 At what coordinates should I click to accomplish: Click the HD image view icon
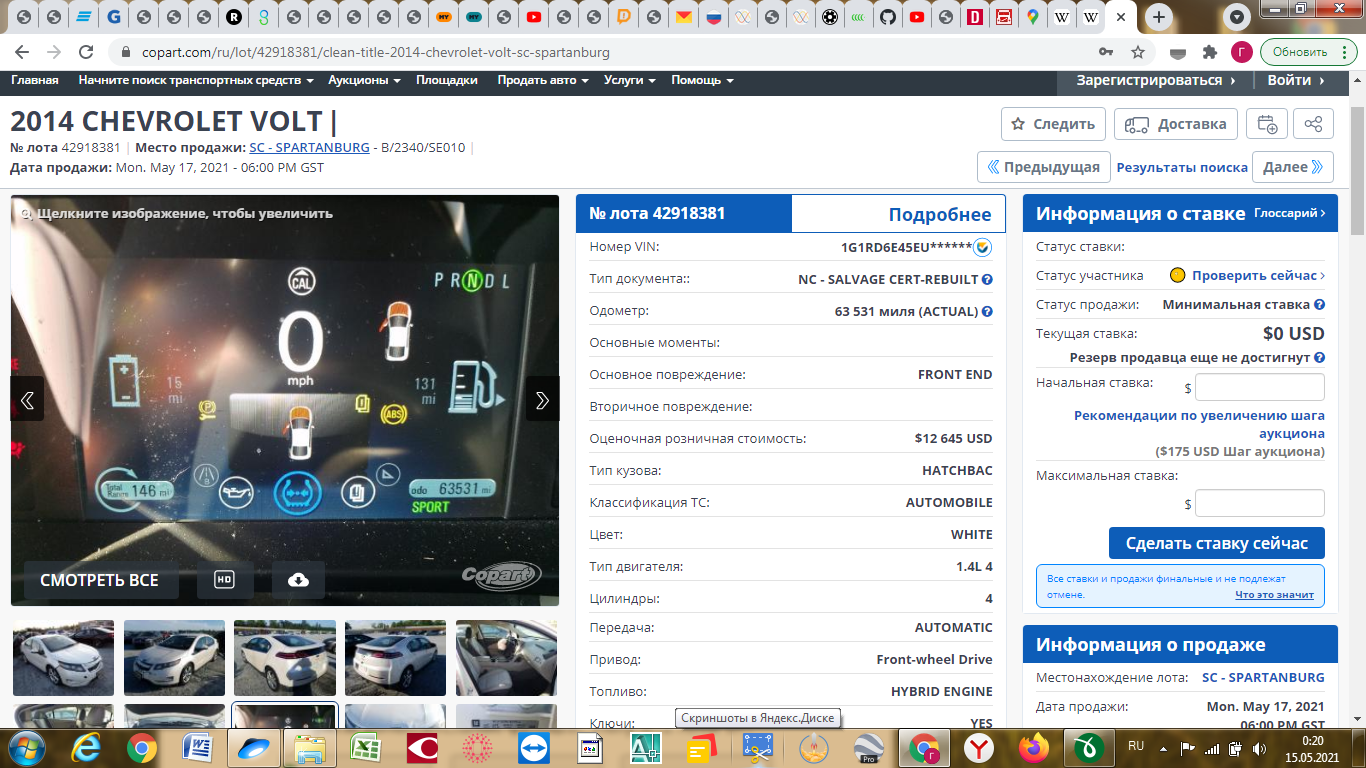(x=224, y=580)
